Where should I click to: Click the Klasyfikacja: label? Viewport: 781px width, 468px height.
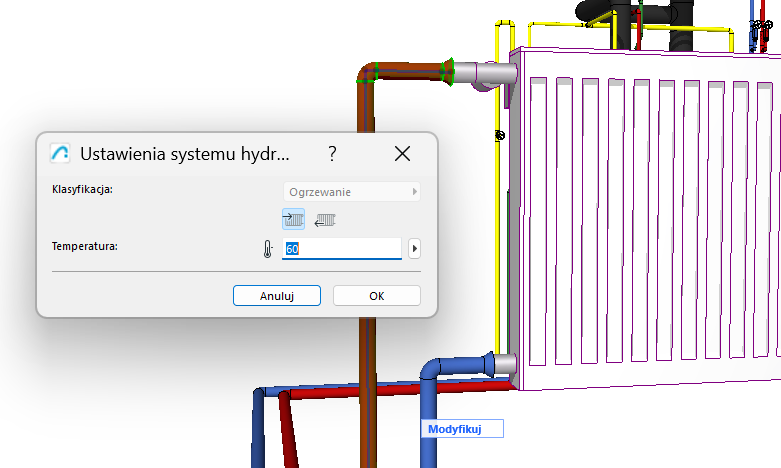pyautogui.click(x=83, y=189)
